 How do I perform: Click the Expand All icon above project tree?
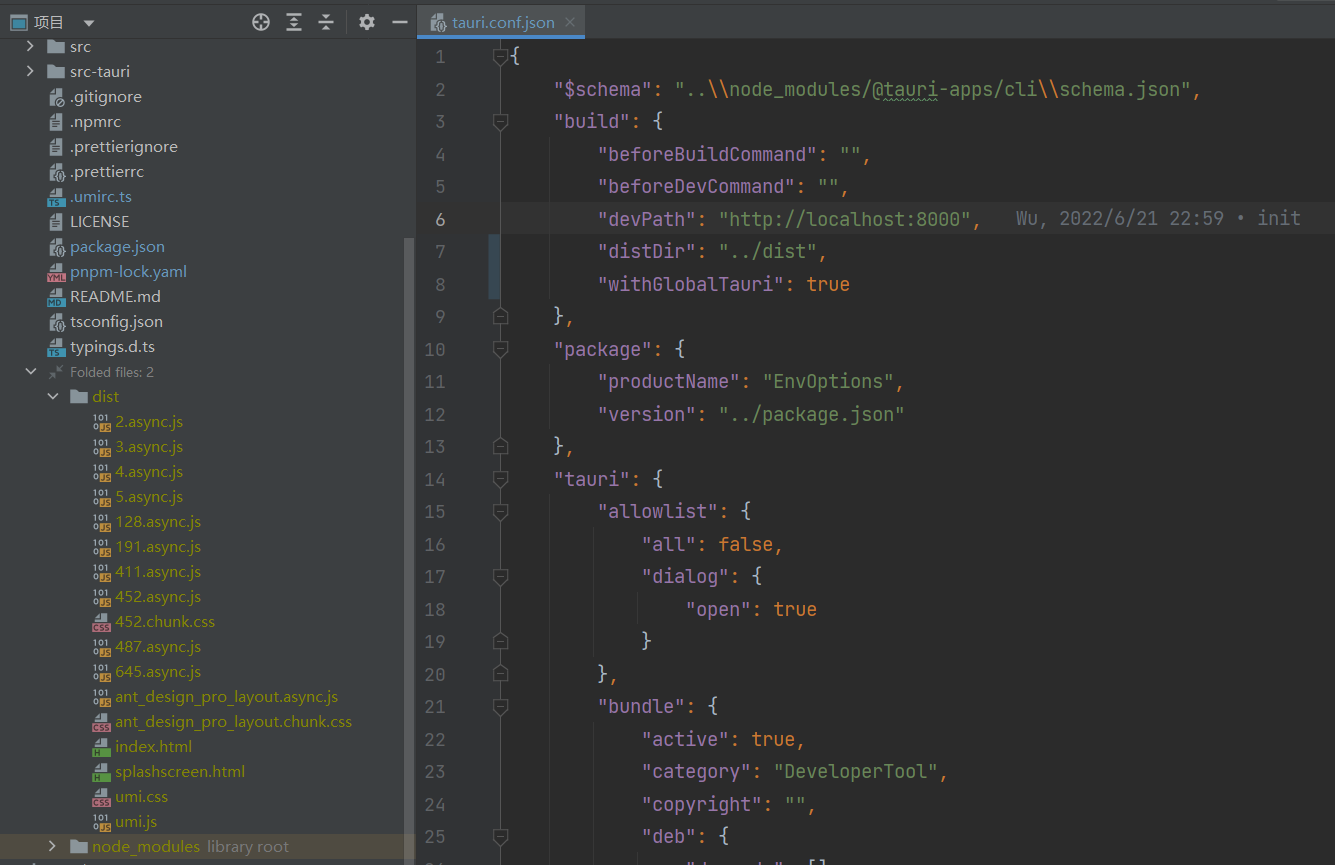click(293, 21)
